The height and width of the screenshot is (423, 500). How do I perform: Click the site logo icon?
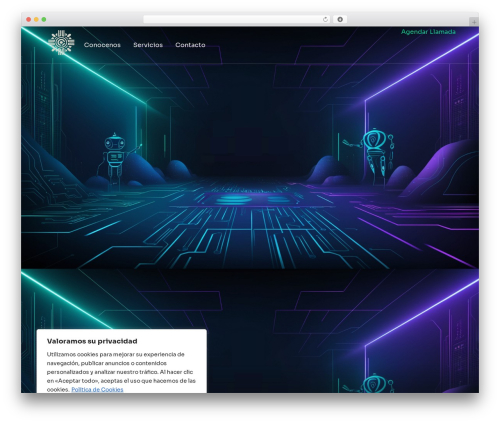61,42
